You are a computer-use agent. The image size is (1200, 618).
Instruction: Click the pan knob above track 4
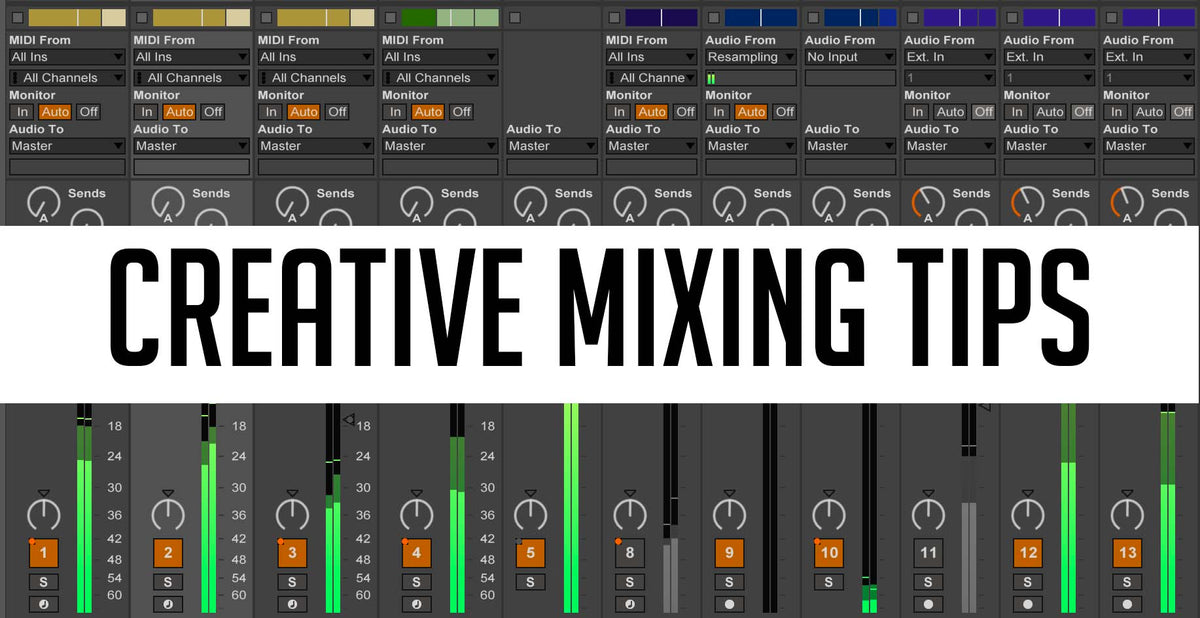[417, 514]
